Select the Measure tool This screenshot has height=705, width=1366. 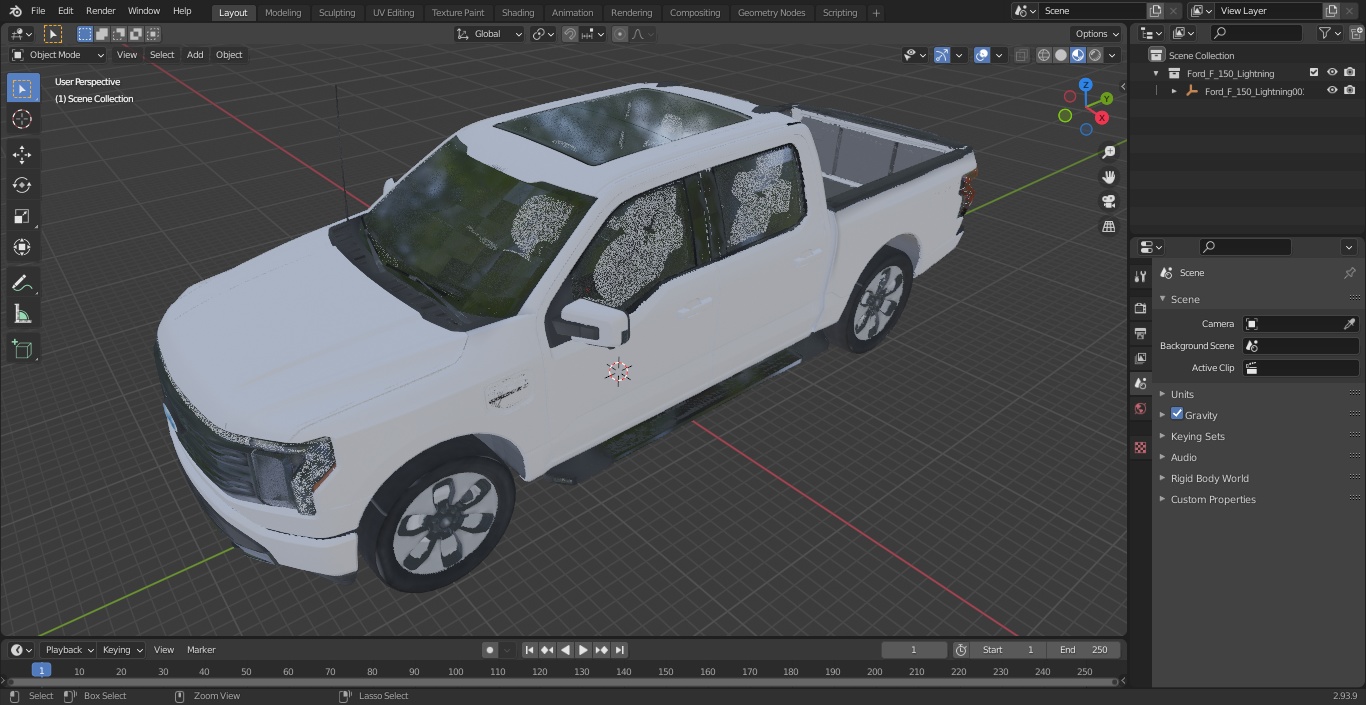[22, 315]
